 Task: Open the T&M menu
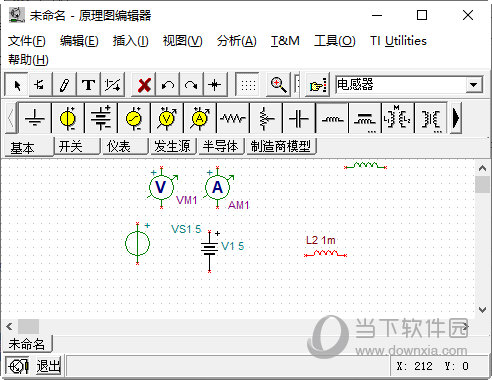(285, 41)
